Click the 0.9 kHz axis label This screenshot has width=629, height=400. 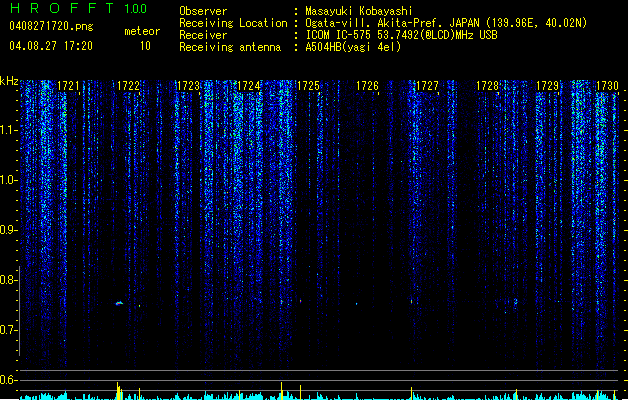tap(8, 230)
